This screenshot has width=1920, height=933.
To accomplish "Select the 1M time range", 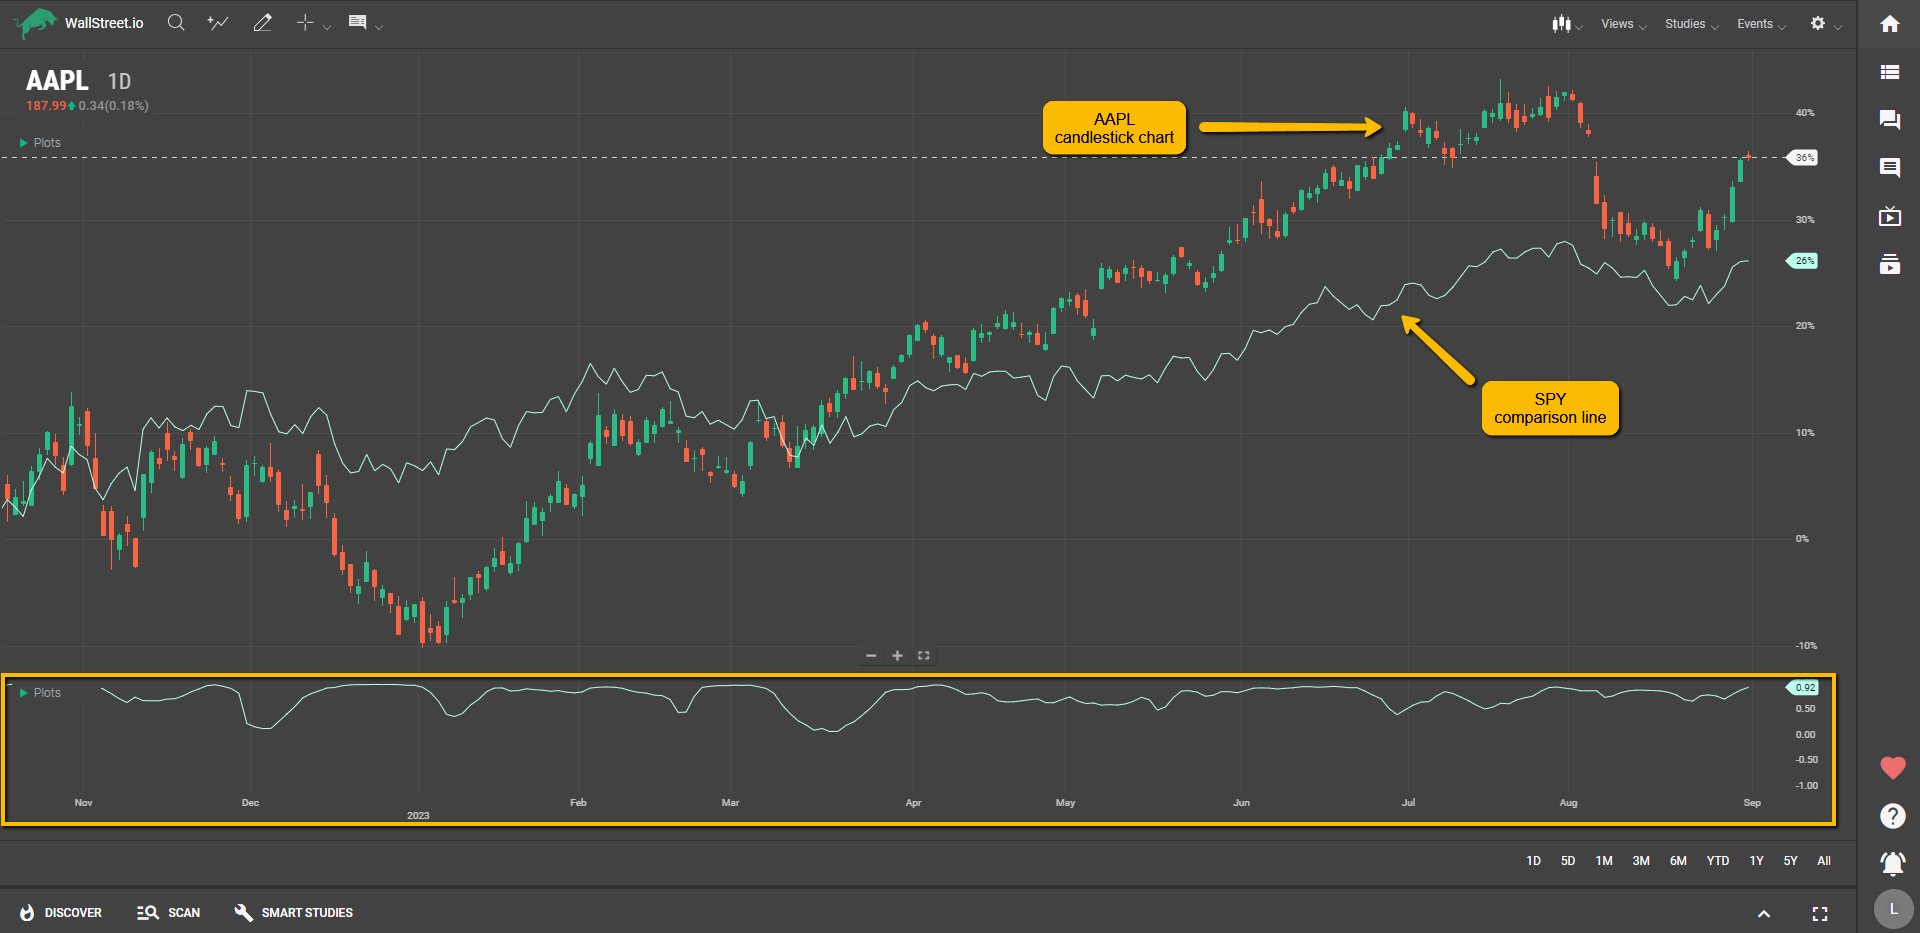I will pyautogui.click(x=1604, y=861).
